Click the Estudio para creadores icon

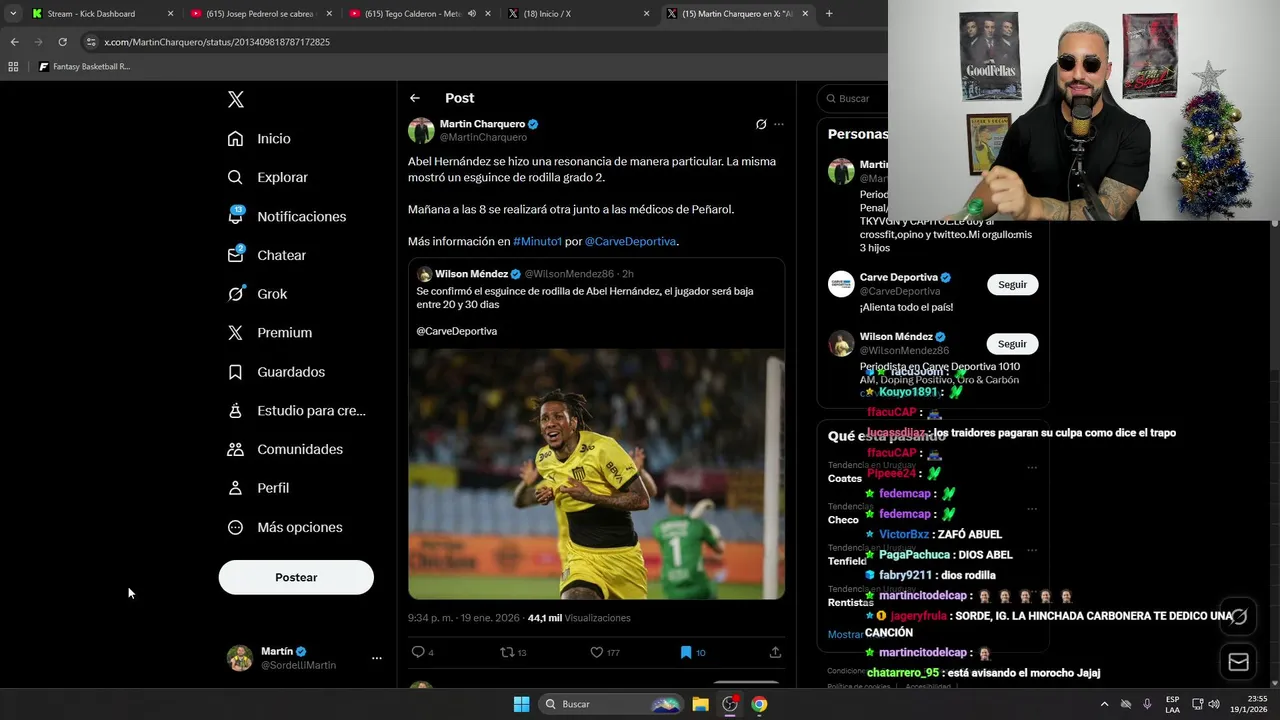(x=235, y=411)
